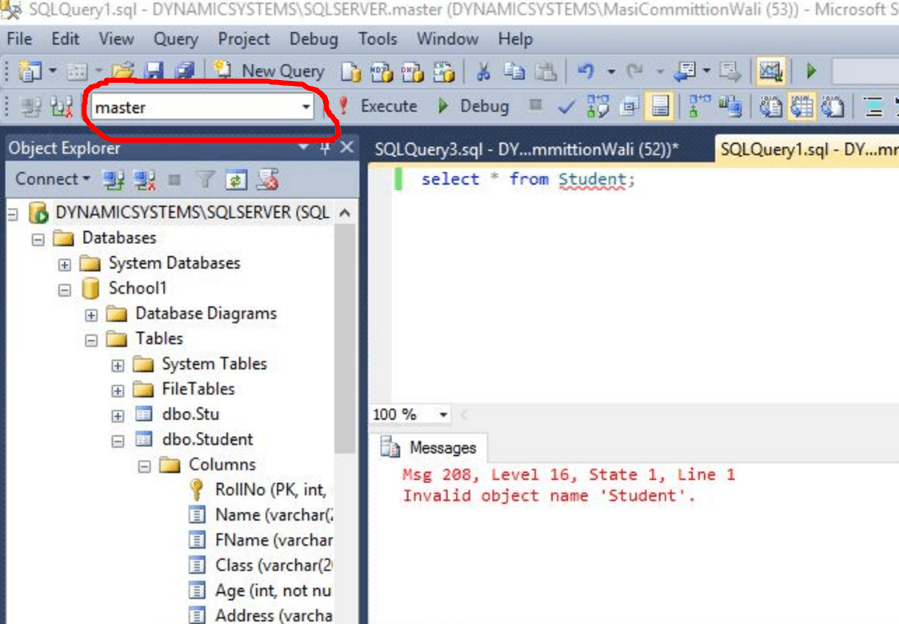Collapse the dbo.Student table node
Viewport: 899px width, 624px height.
click(x=118, y=440)
